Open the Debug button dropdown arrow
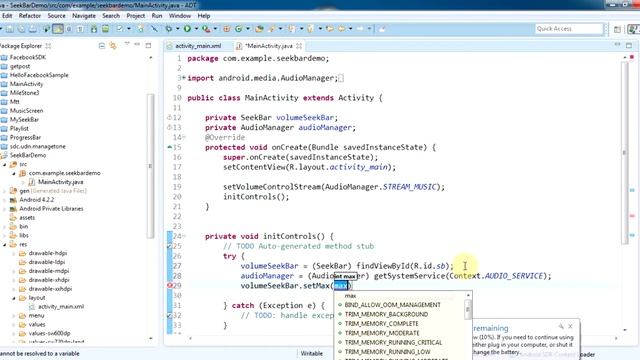The height and width of the screenshot is (360, 640). [177, 29]
